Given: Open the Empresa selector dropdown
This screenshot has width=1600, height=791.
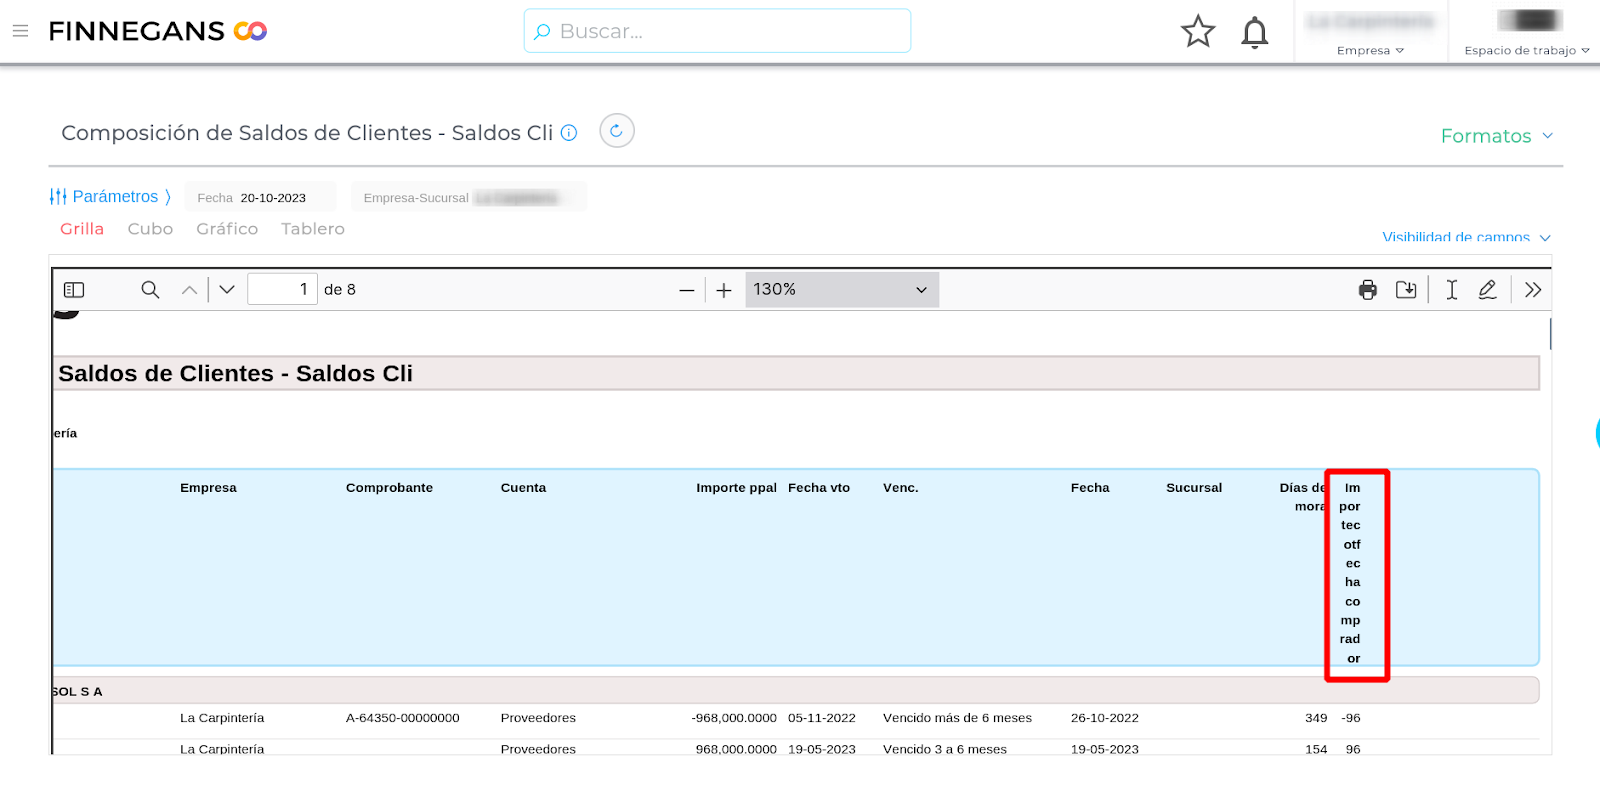Looking at the screenshot, I should [1370, 50].
